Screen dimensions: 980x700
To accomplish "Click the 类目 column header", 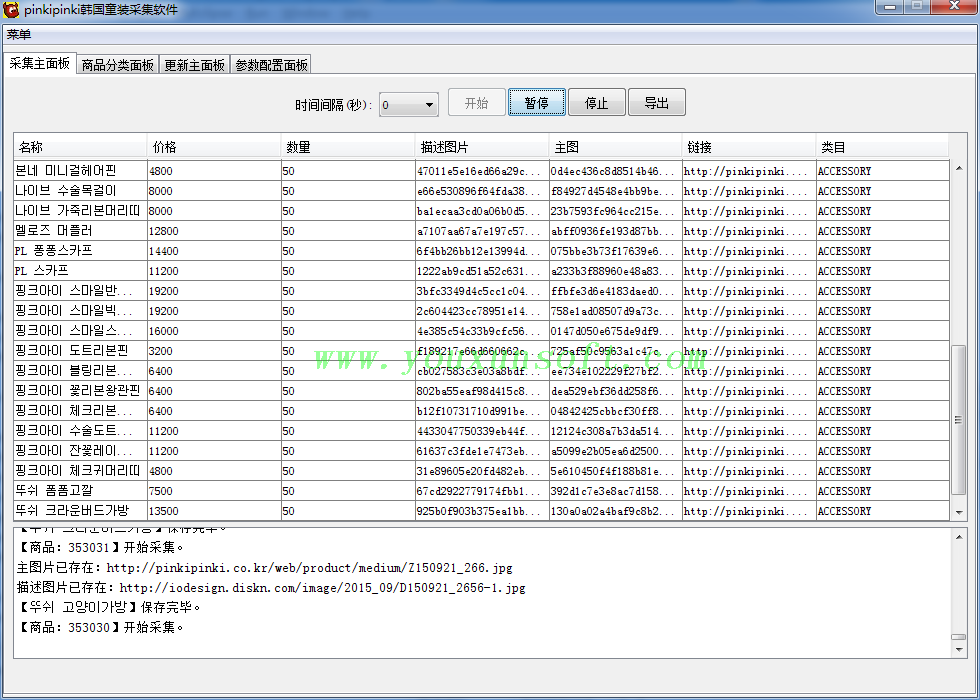I will pyautogui.click(x=882, y=148).
